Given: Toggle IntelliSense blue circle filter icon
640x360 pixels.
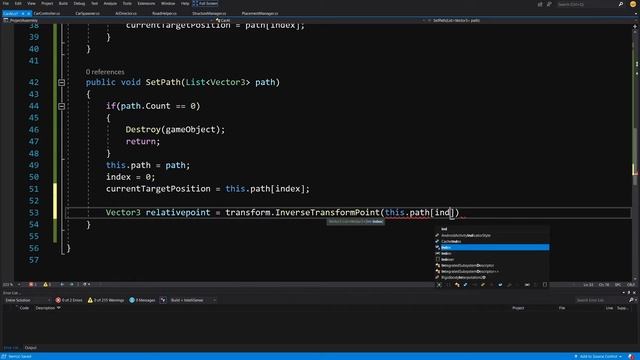Looking at the screenshot, I should click(500, 284).
